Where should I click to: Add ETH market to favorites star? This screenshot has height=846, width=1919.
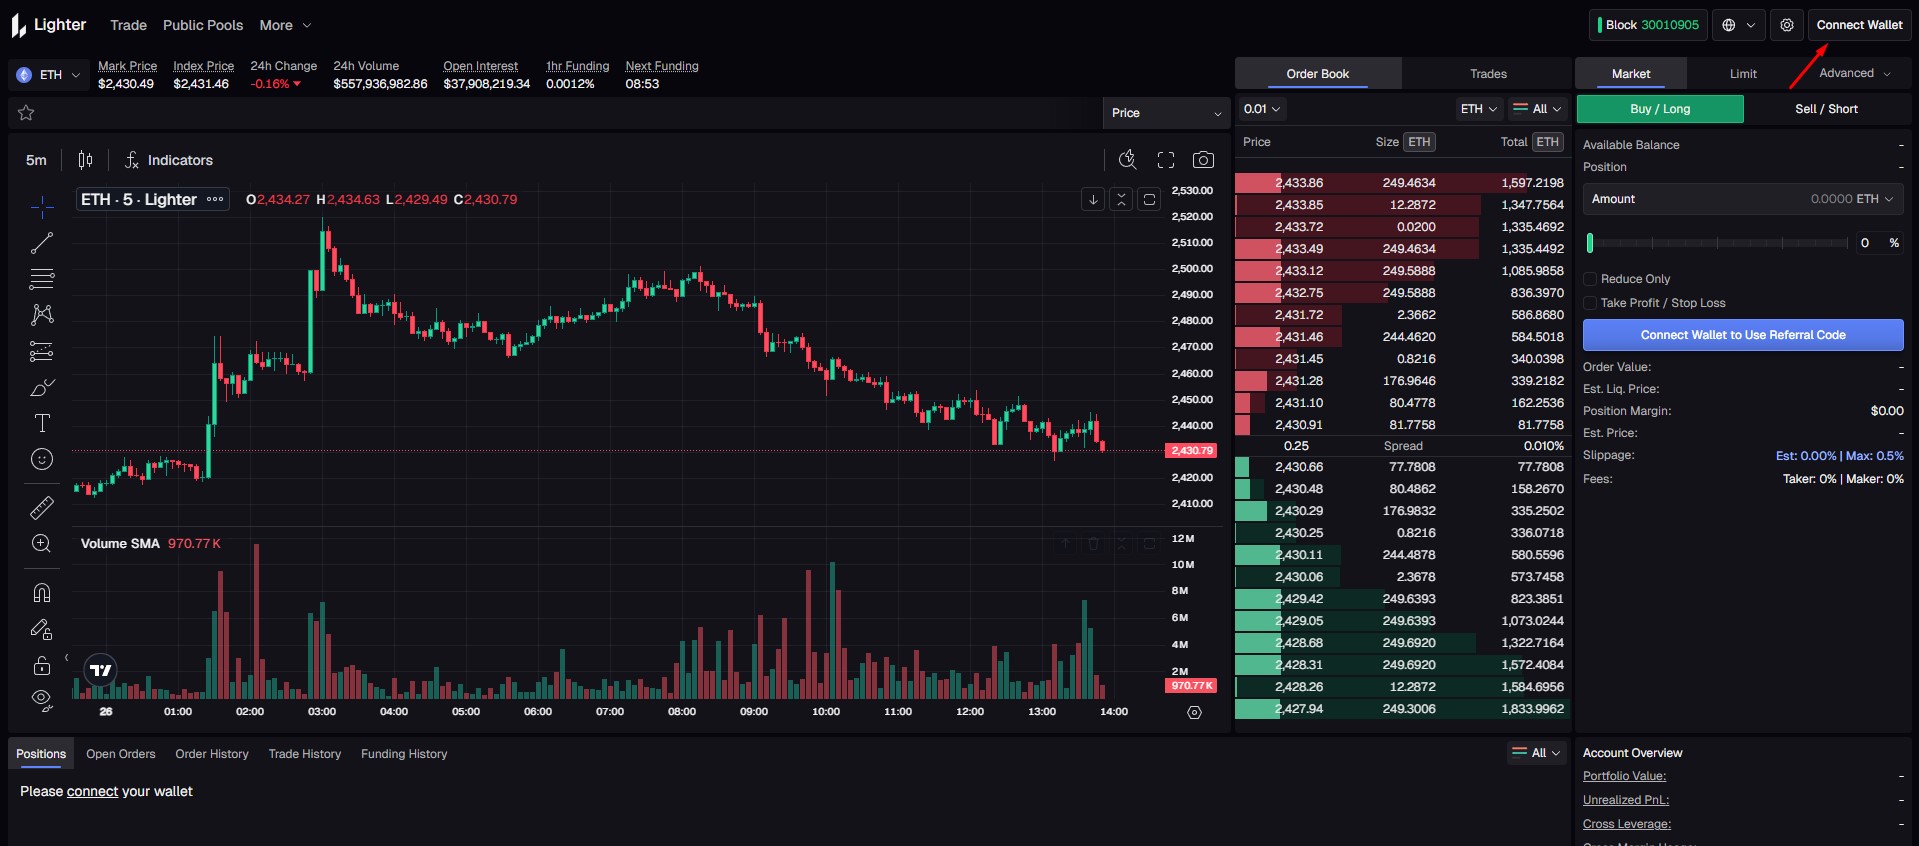pyautogui.click(x=27, y=113)
